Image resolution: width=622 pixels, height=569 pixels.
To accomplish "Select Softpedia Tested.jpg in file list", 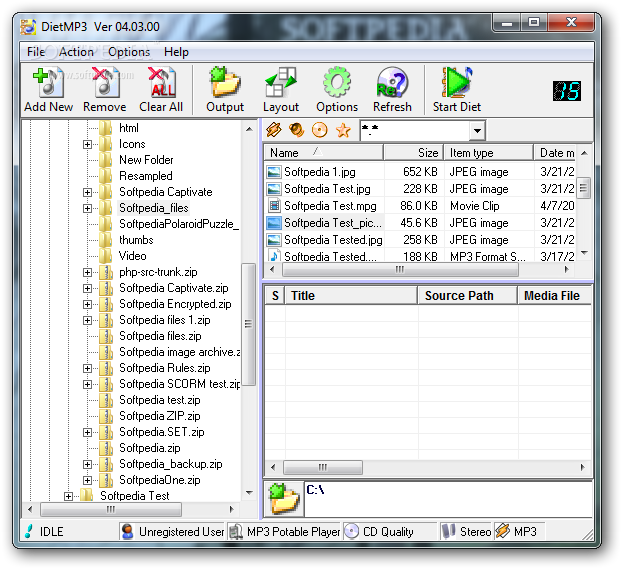I will 333,240.
